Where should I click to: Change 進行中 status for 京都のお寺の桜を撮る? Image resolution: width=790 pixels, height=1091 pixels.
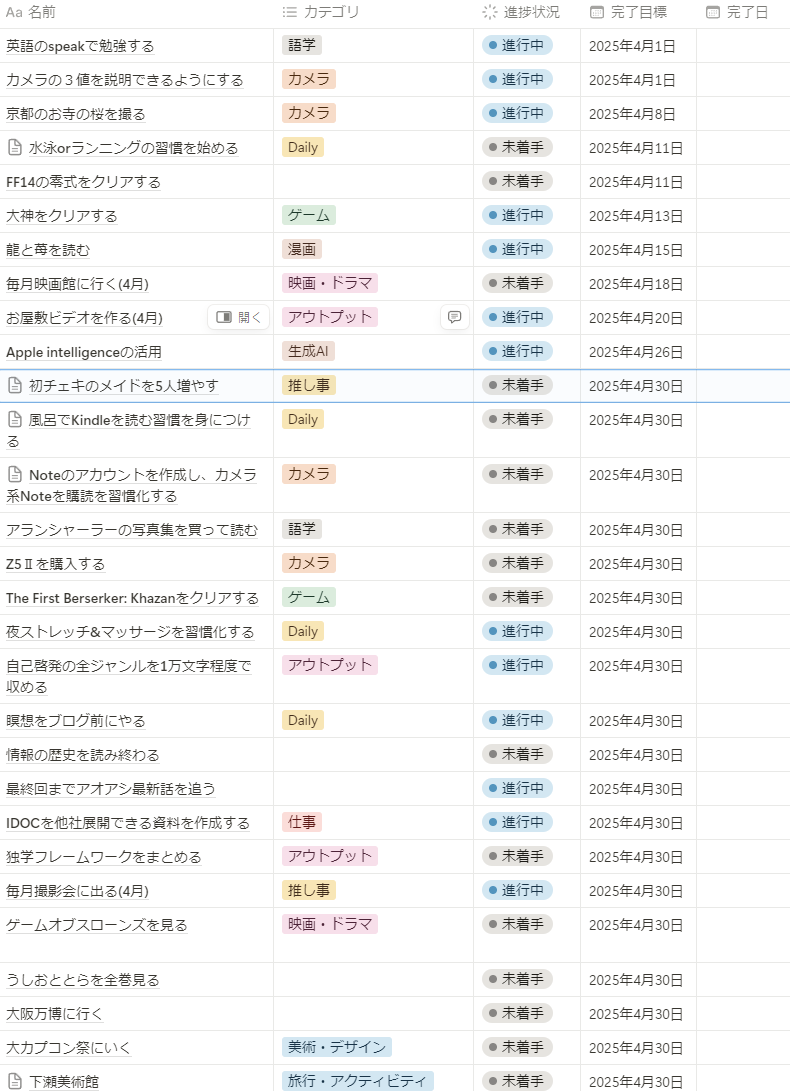[x=517, y=113]
